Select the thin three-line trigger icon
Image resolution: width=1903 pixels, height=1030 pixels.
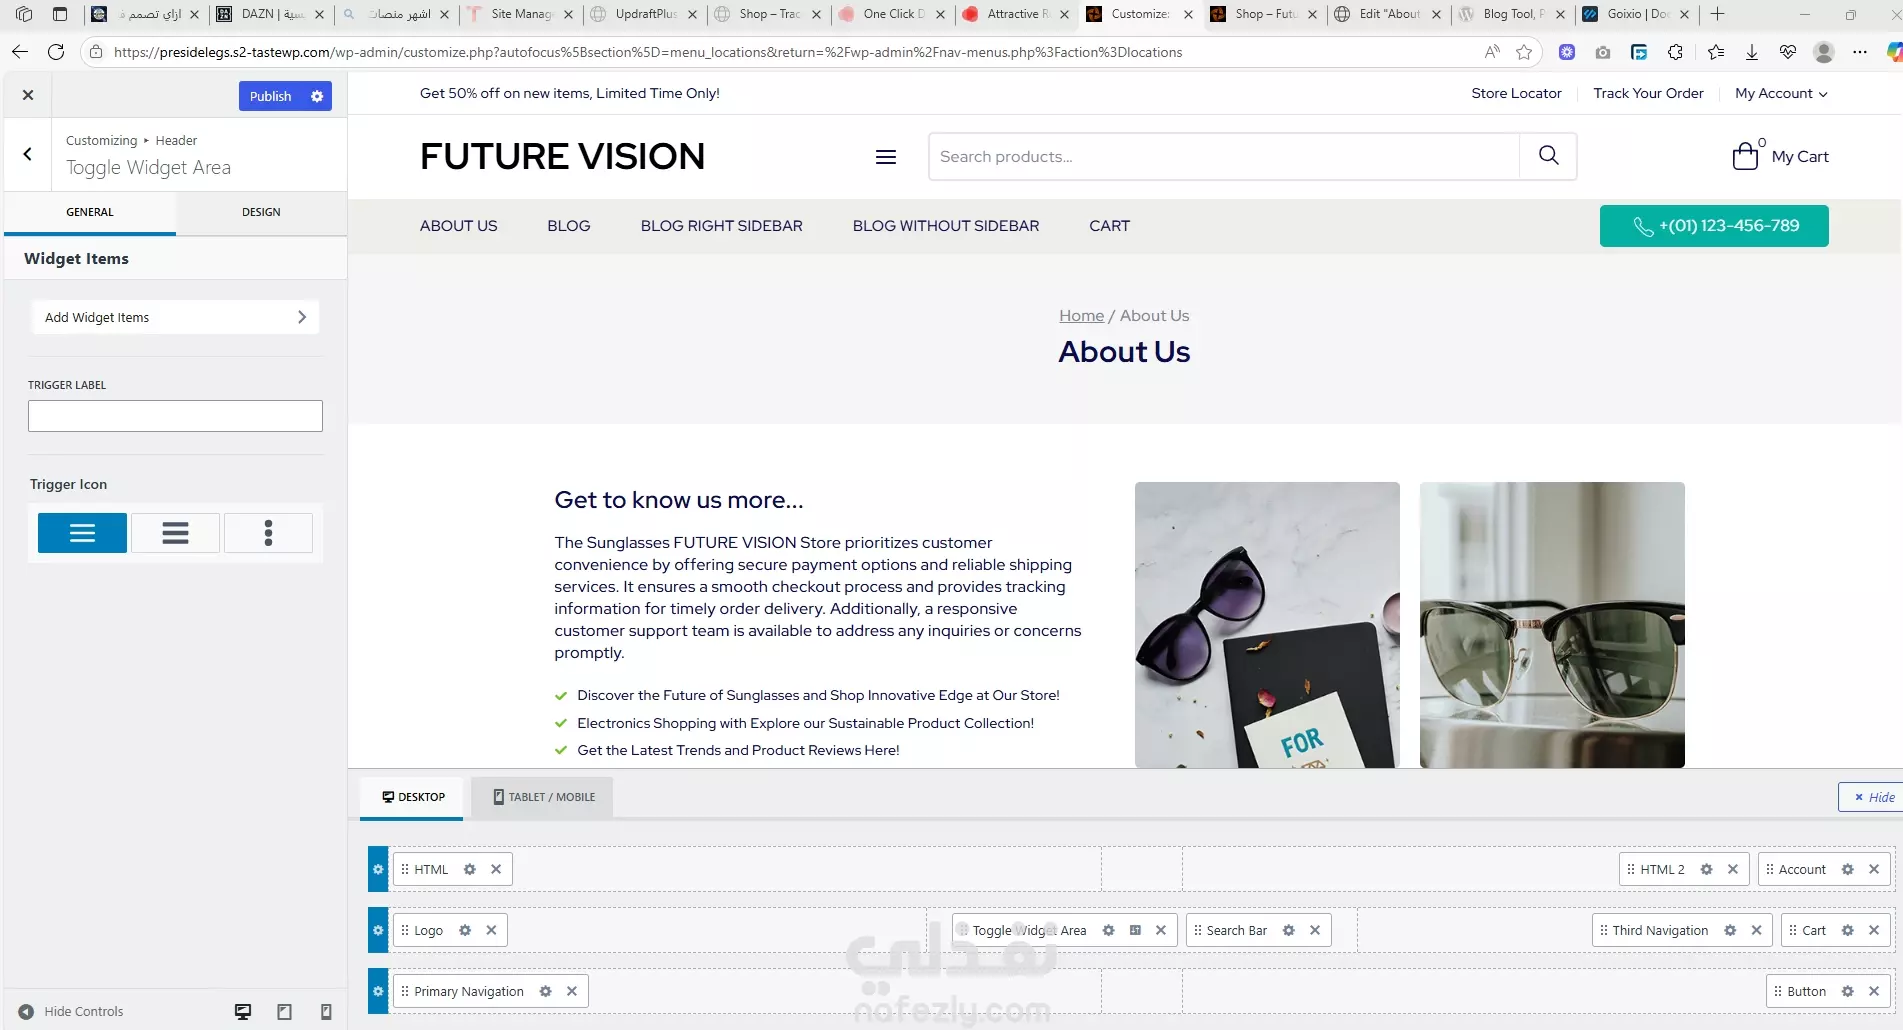point(82,533)
